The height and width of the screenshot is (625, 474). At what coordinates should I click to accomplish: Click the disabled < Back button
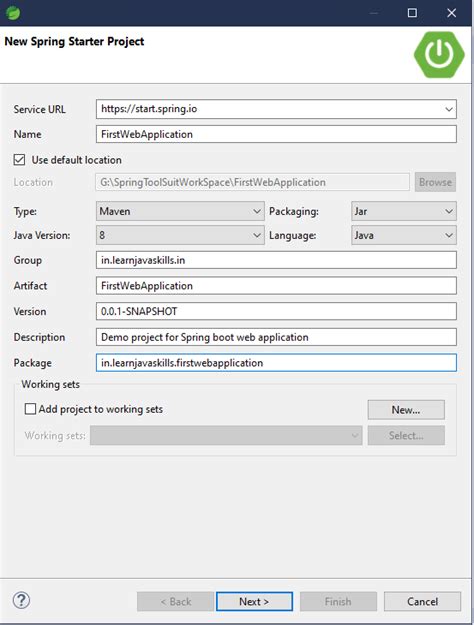[175, 601]
